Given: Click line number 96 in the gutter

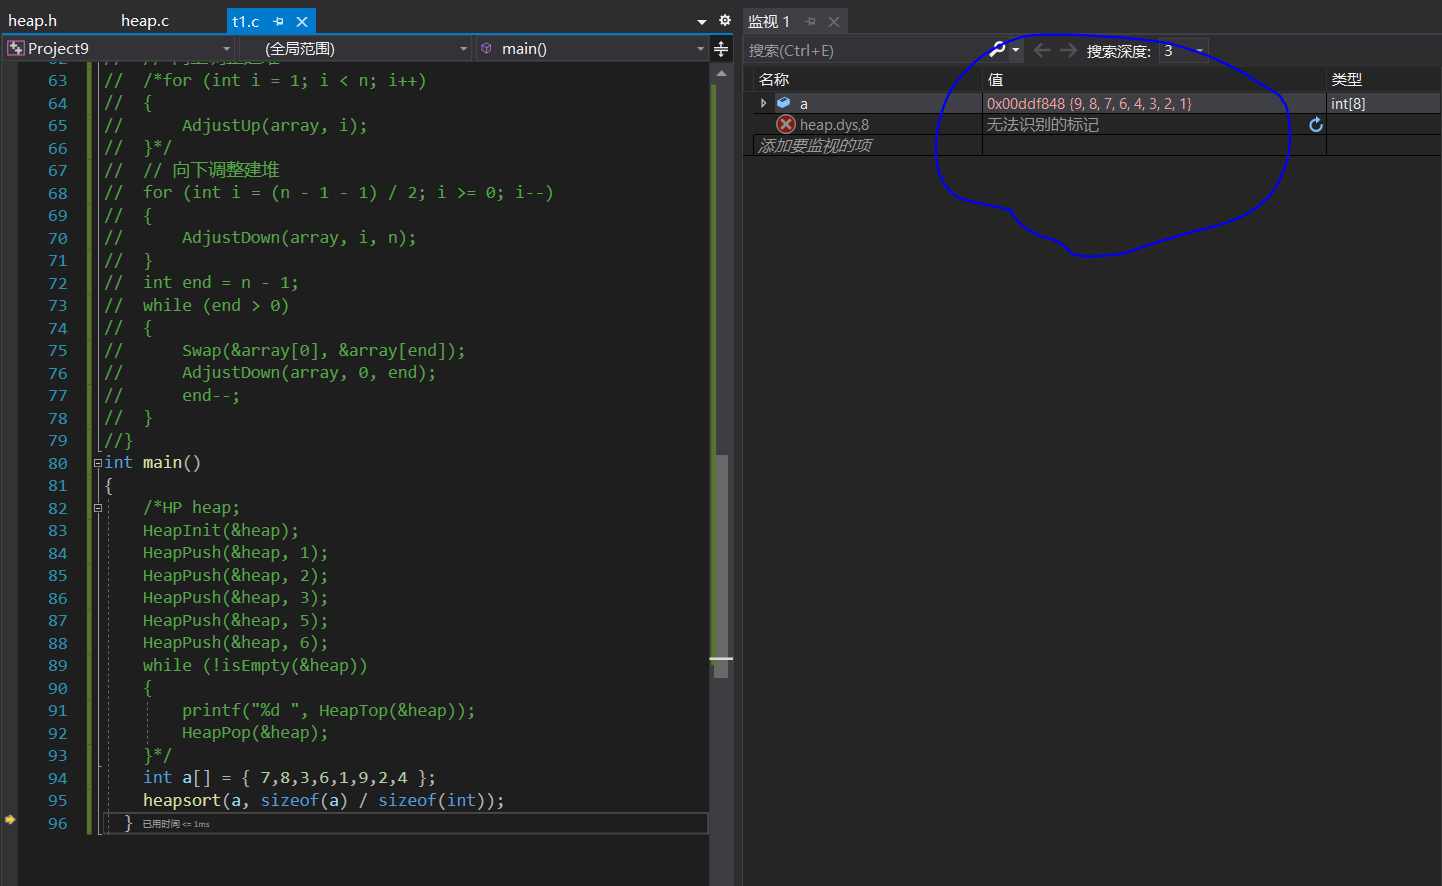Looking at the screenshot, I should click(58, 823).
